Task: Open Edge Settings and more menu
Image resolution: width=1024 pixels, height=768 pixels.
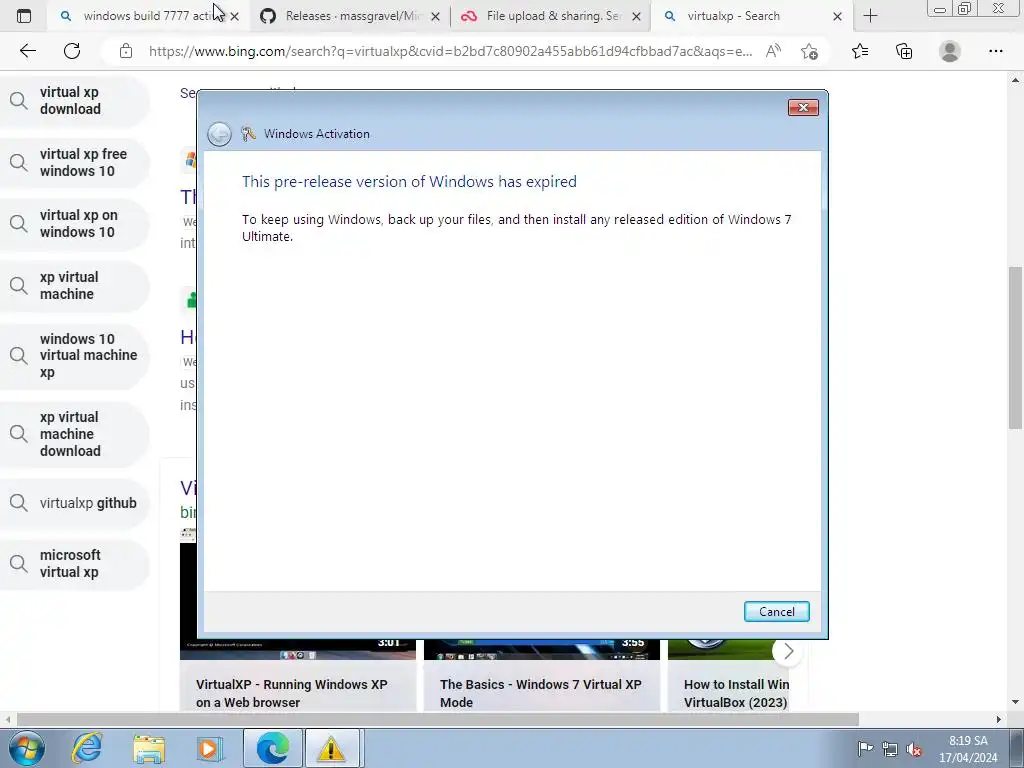Action: tap(995, 51)
